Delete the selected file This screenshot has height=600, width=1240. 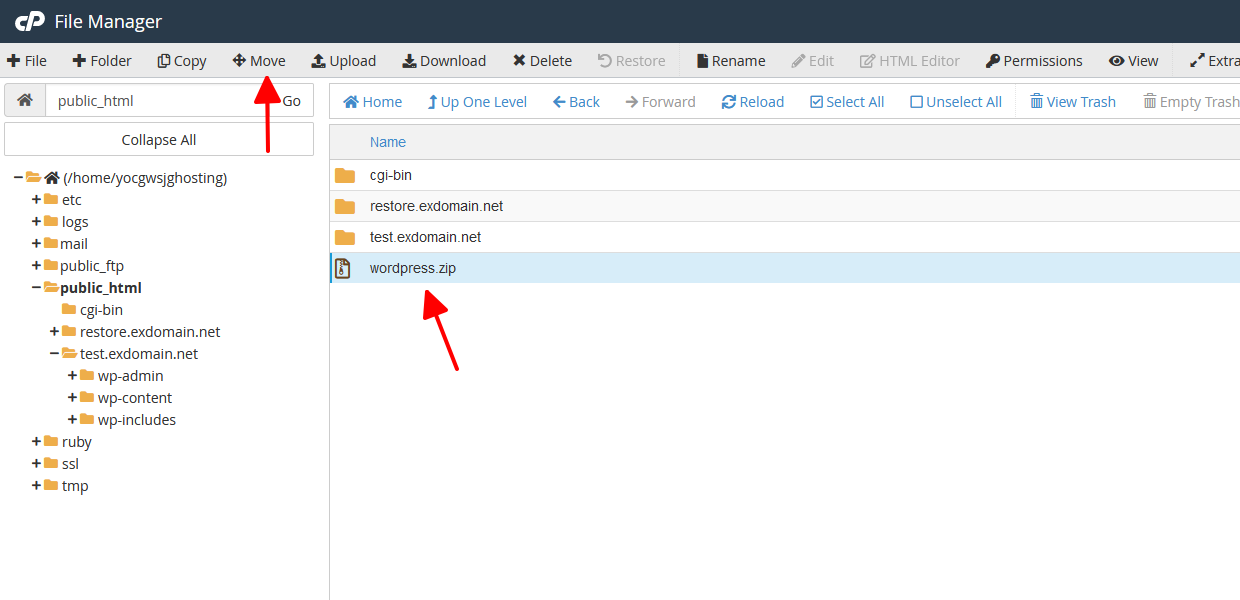coord(542,61)
